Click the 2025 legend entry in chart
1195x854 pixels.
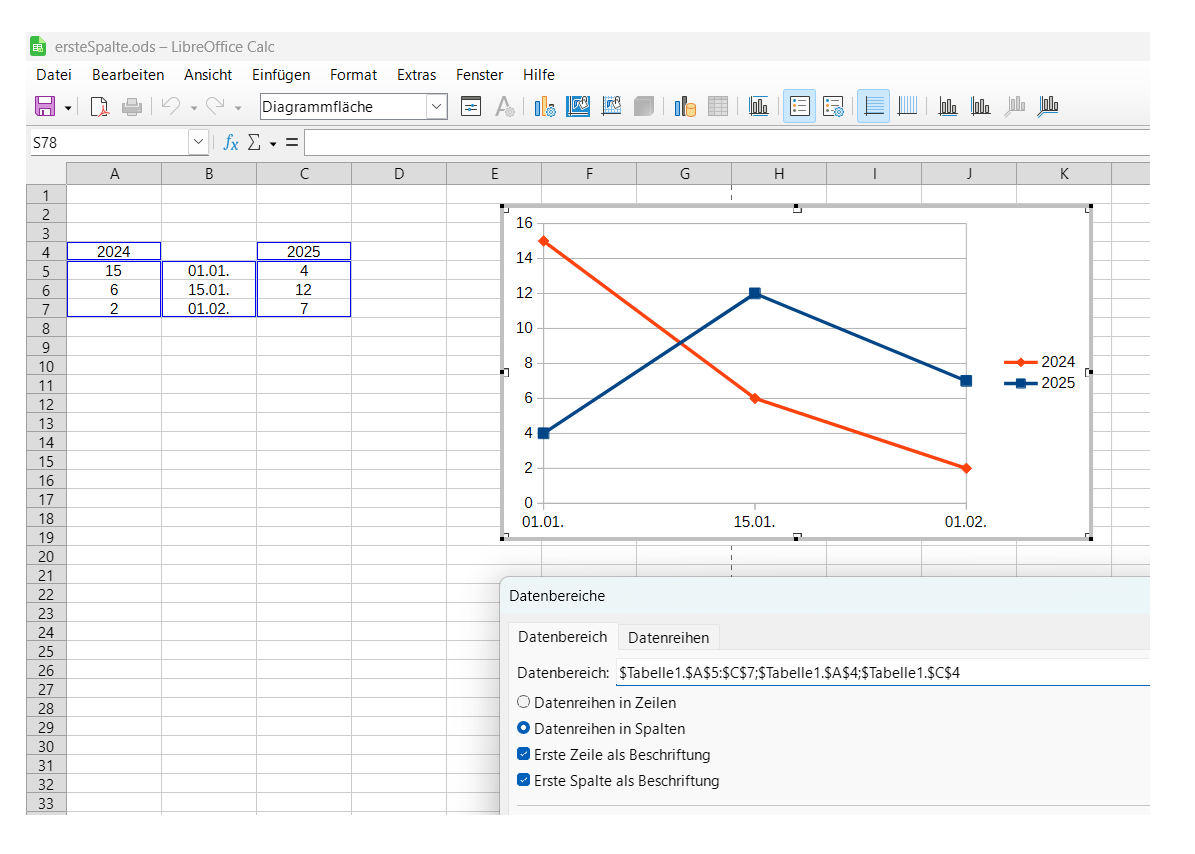tap(1057, 383)
